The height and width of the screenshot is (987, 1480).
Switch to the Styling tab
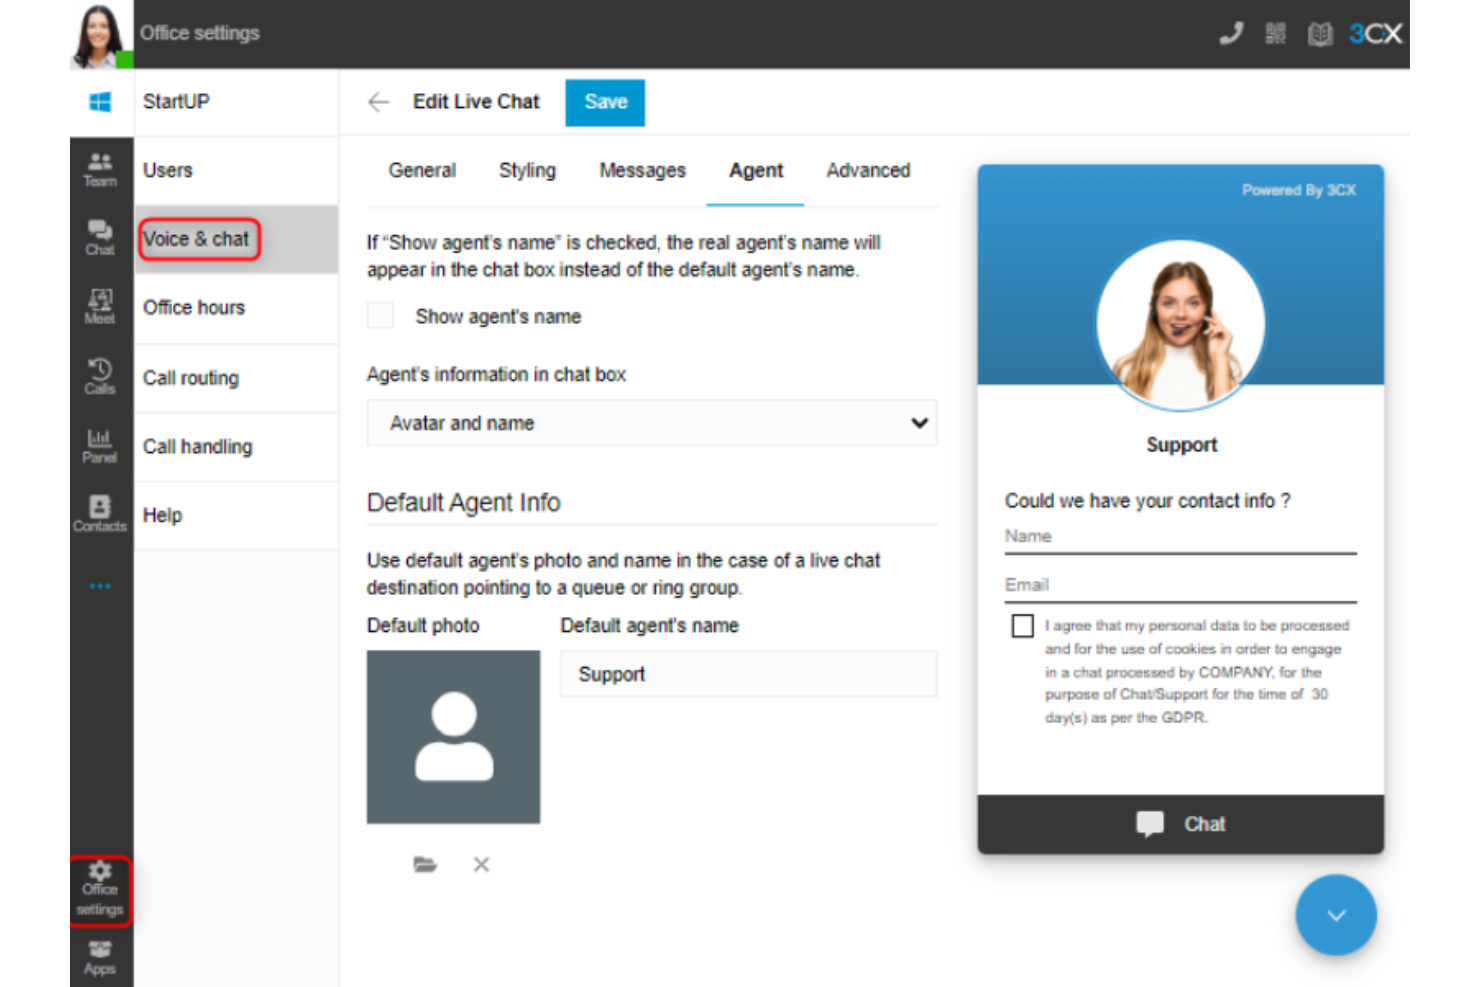(527, 170)
